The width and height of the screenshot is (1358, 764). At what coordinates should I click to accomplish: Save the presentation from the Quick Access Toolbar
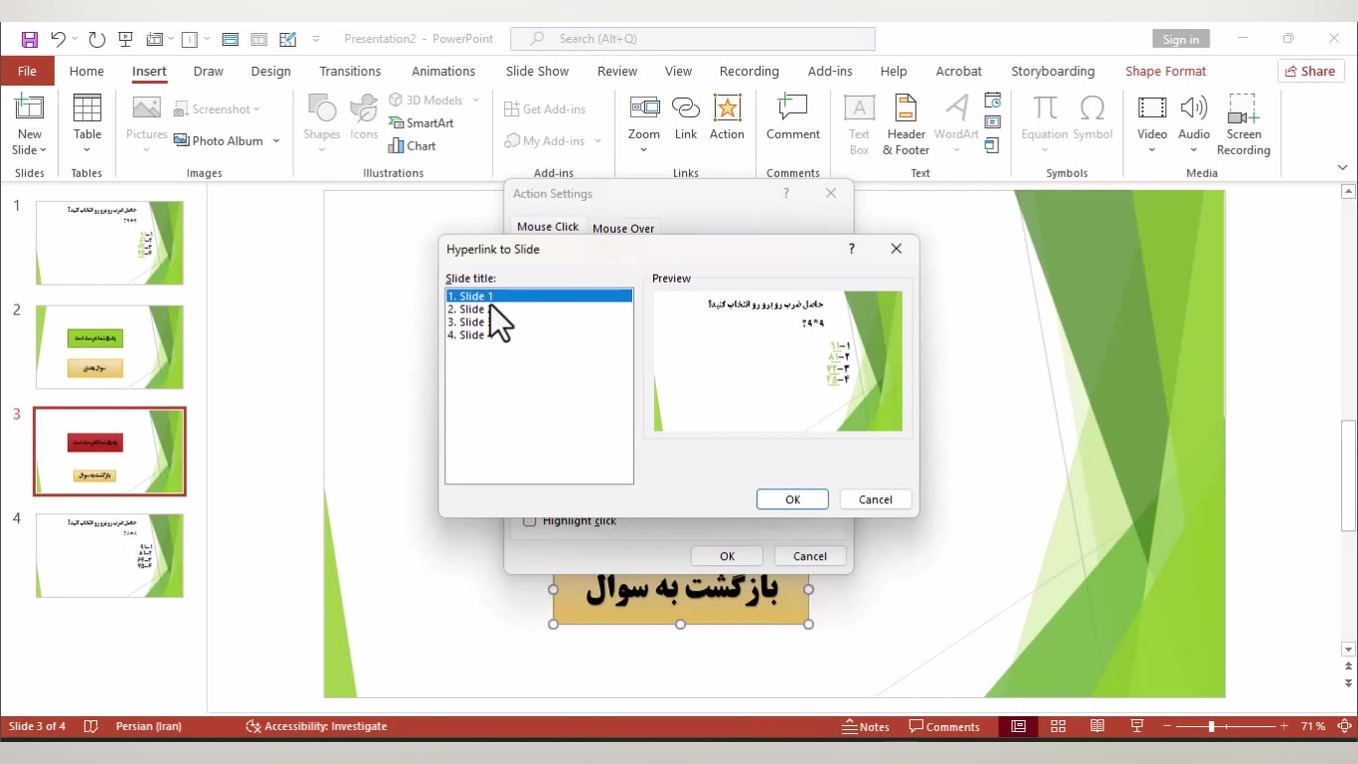click(x=30, y=39)
